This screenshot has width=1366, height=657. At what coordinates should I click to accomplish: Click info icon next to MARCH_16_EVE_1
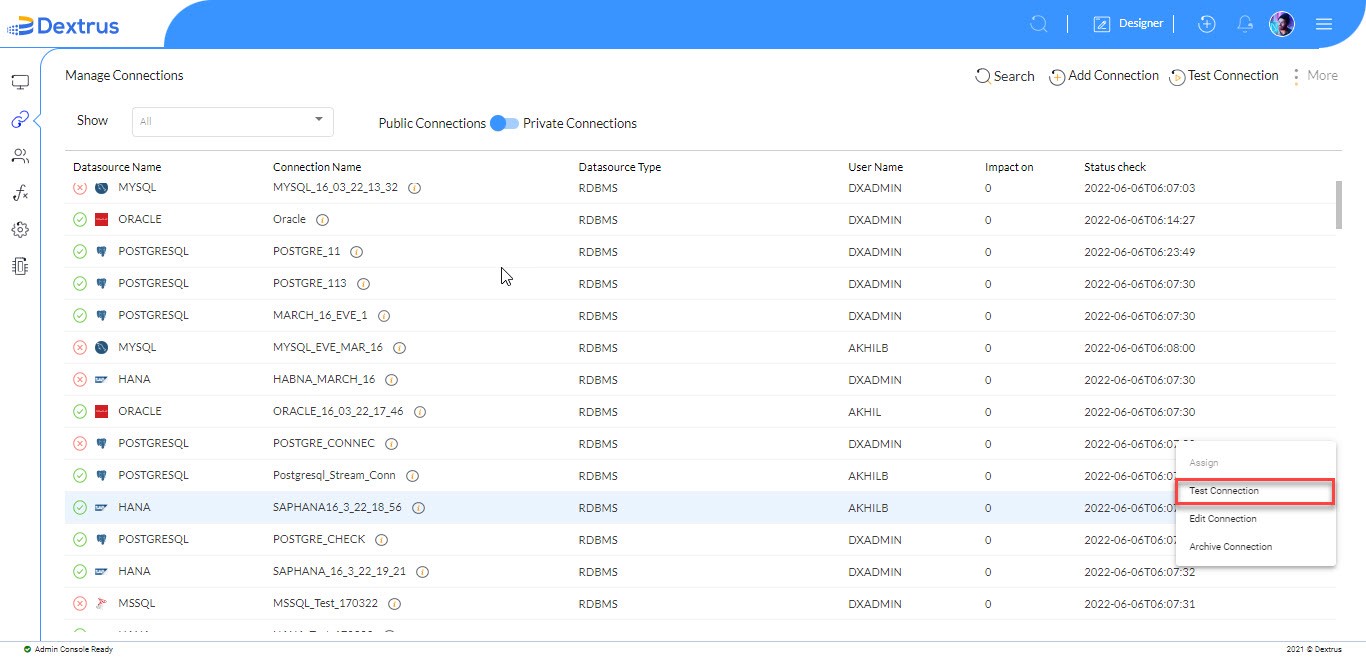pyautogui.click(x=384, y=316)
